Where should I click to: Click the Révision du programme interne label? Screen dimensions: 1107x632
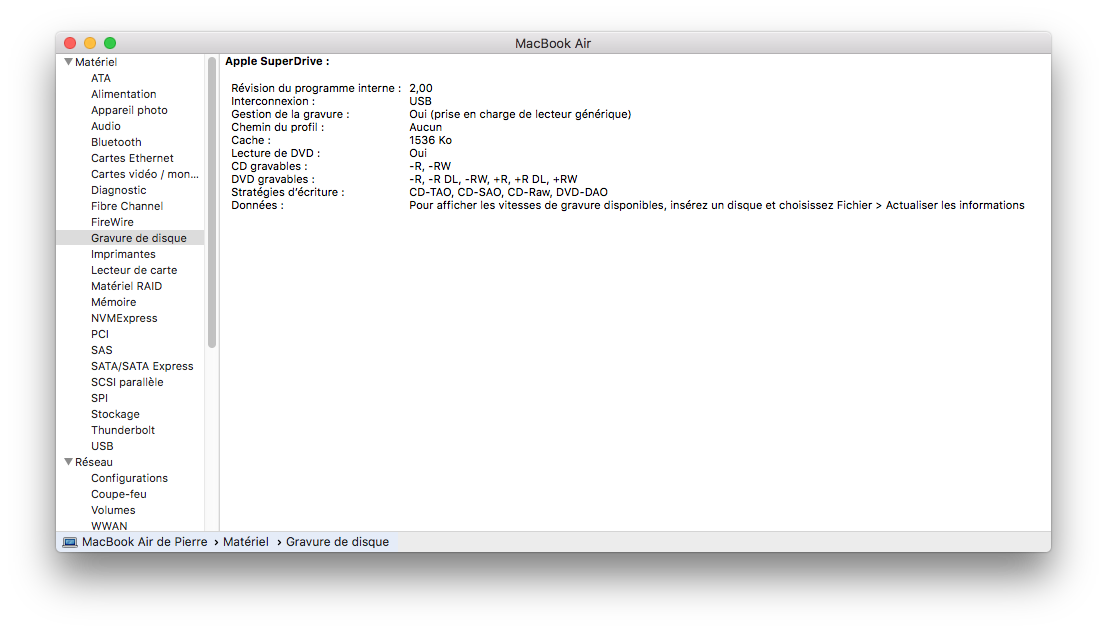point(316,88)
